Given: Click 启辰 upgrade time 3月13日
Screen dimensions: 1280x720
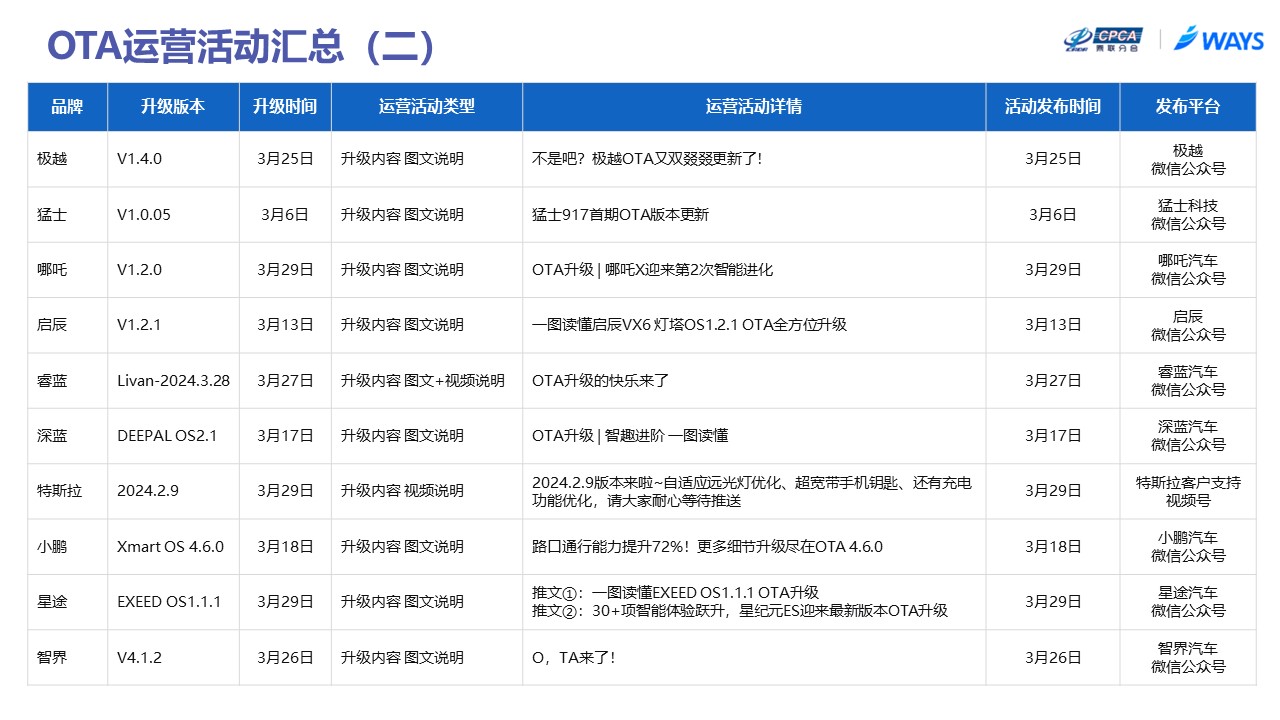Looking at the screenshot, I should [285, 325].
